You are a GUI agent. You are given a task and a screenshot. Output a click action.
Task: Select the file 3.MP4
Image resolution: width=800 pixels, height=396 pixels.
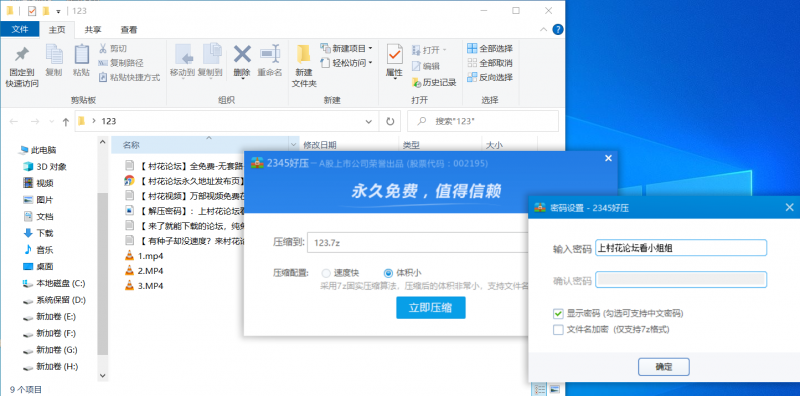144,285
